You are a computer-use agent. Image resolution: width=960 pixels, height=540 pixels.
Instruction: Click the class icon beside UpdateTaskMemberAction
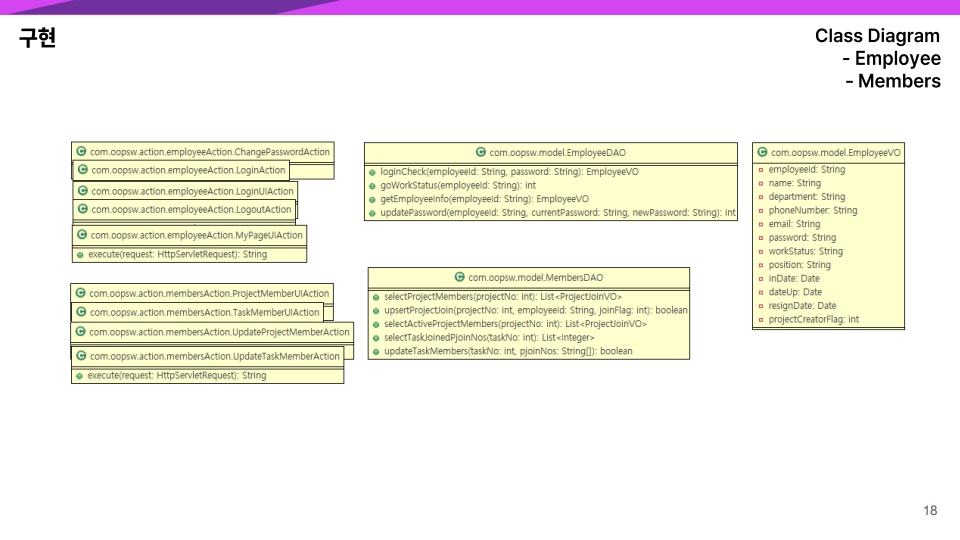[x=81, y=355]
